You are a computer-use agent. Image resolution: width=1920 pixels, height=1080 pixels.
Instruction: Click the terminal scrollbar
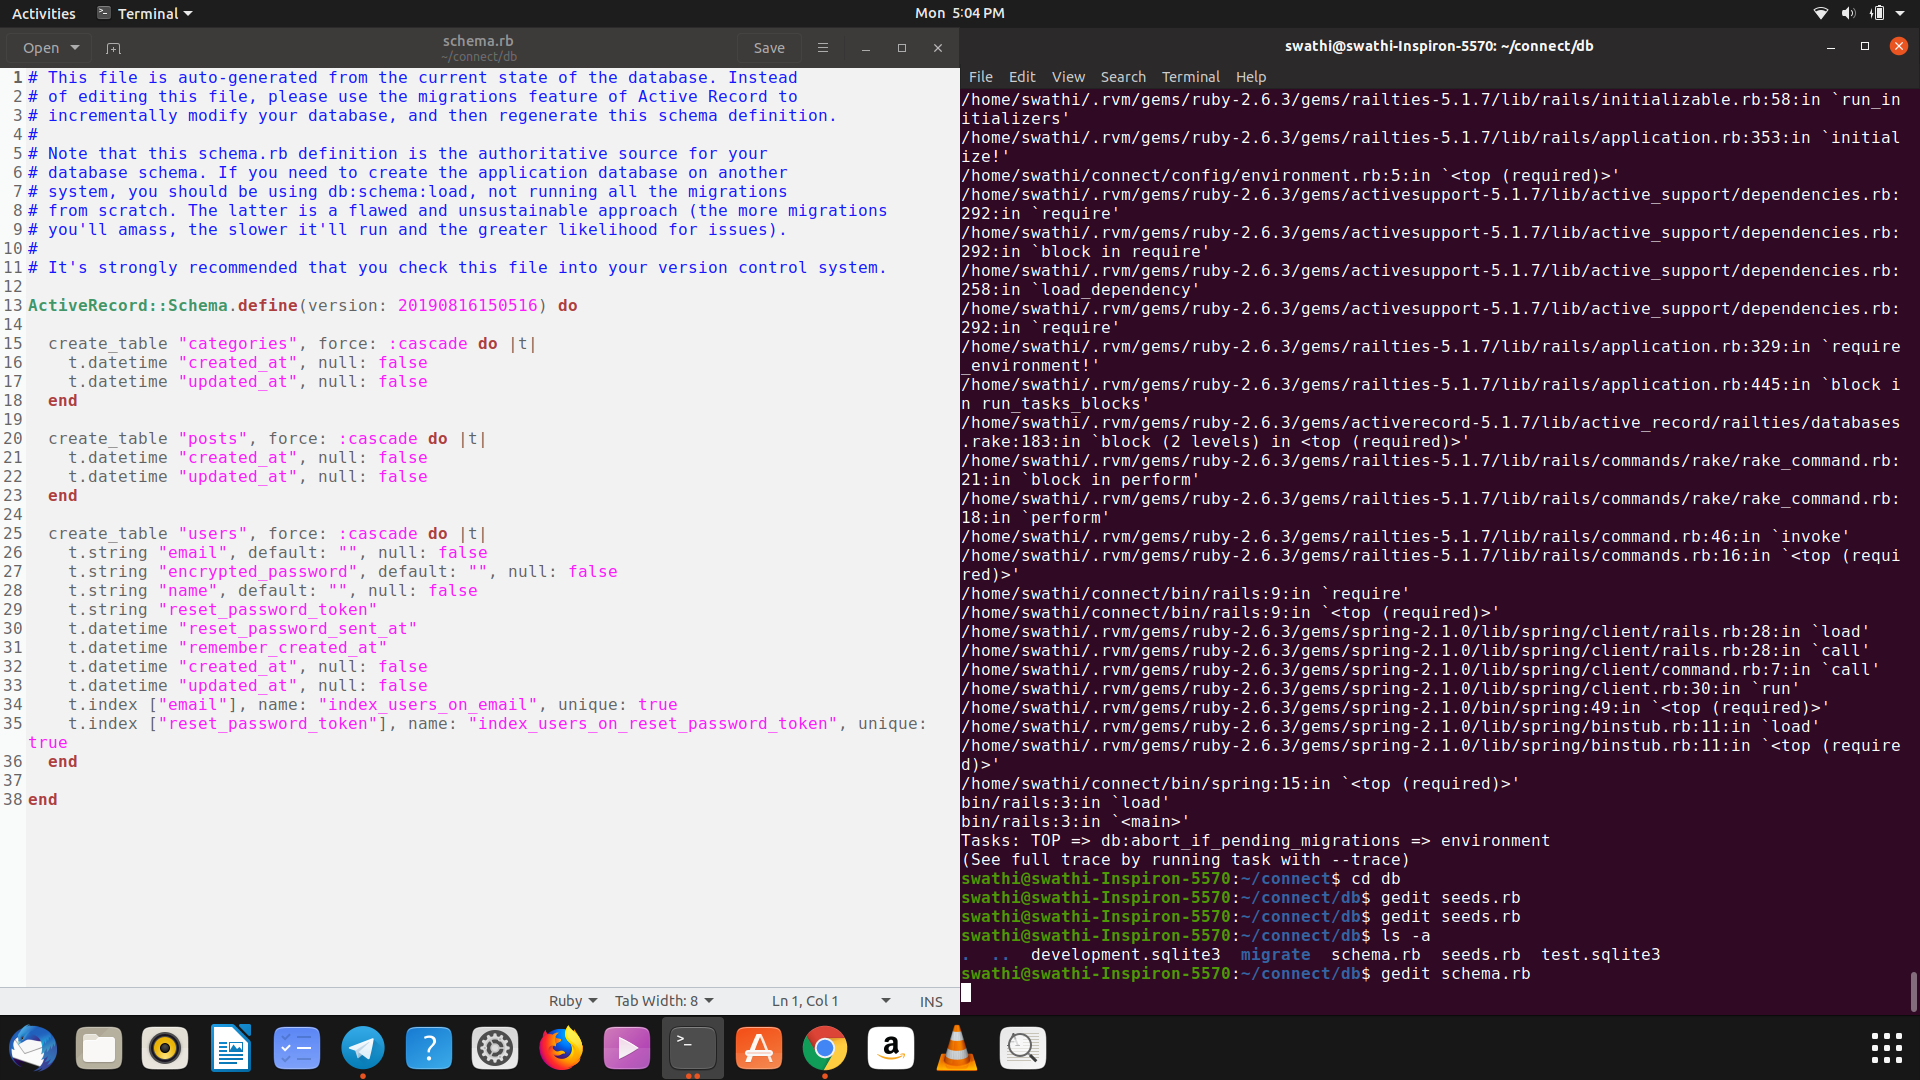click(1913, 990)
